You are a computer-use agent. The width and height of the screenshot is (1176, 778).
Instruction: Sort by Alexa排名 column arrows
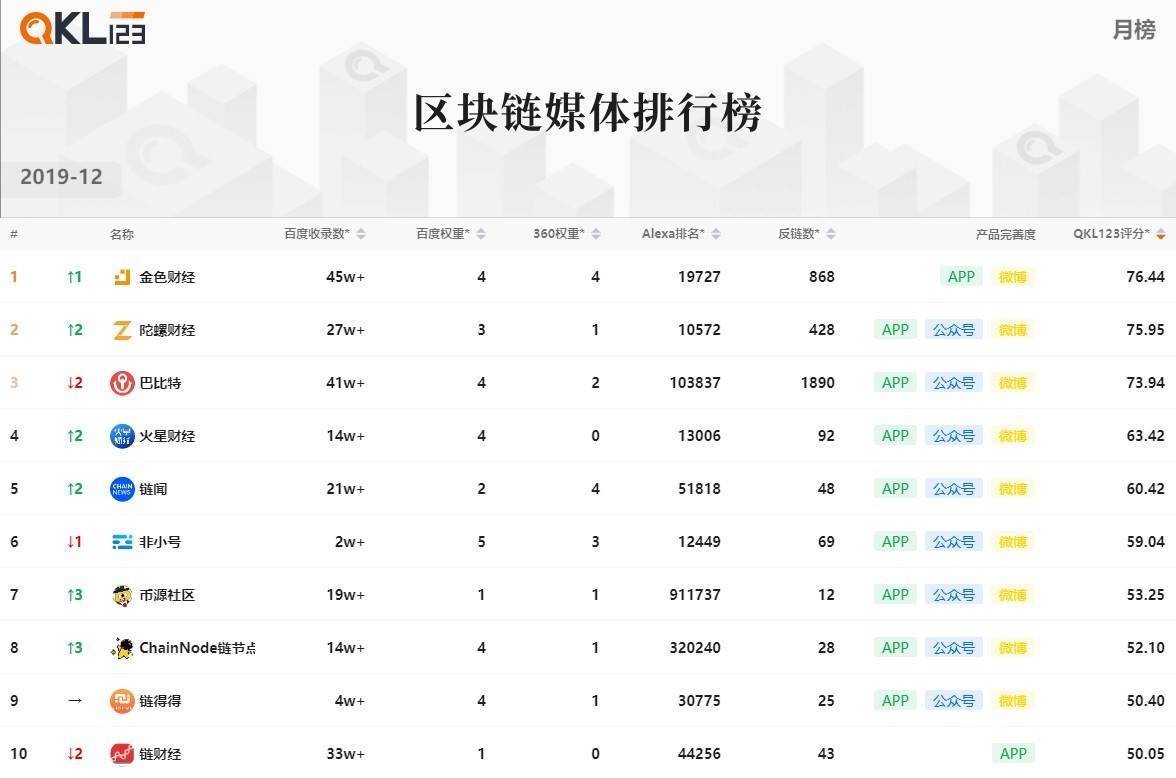[x=716, y=234]
